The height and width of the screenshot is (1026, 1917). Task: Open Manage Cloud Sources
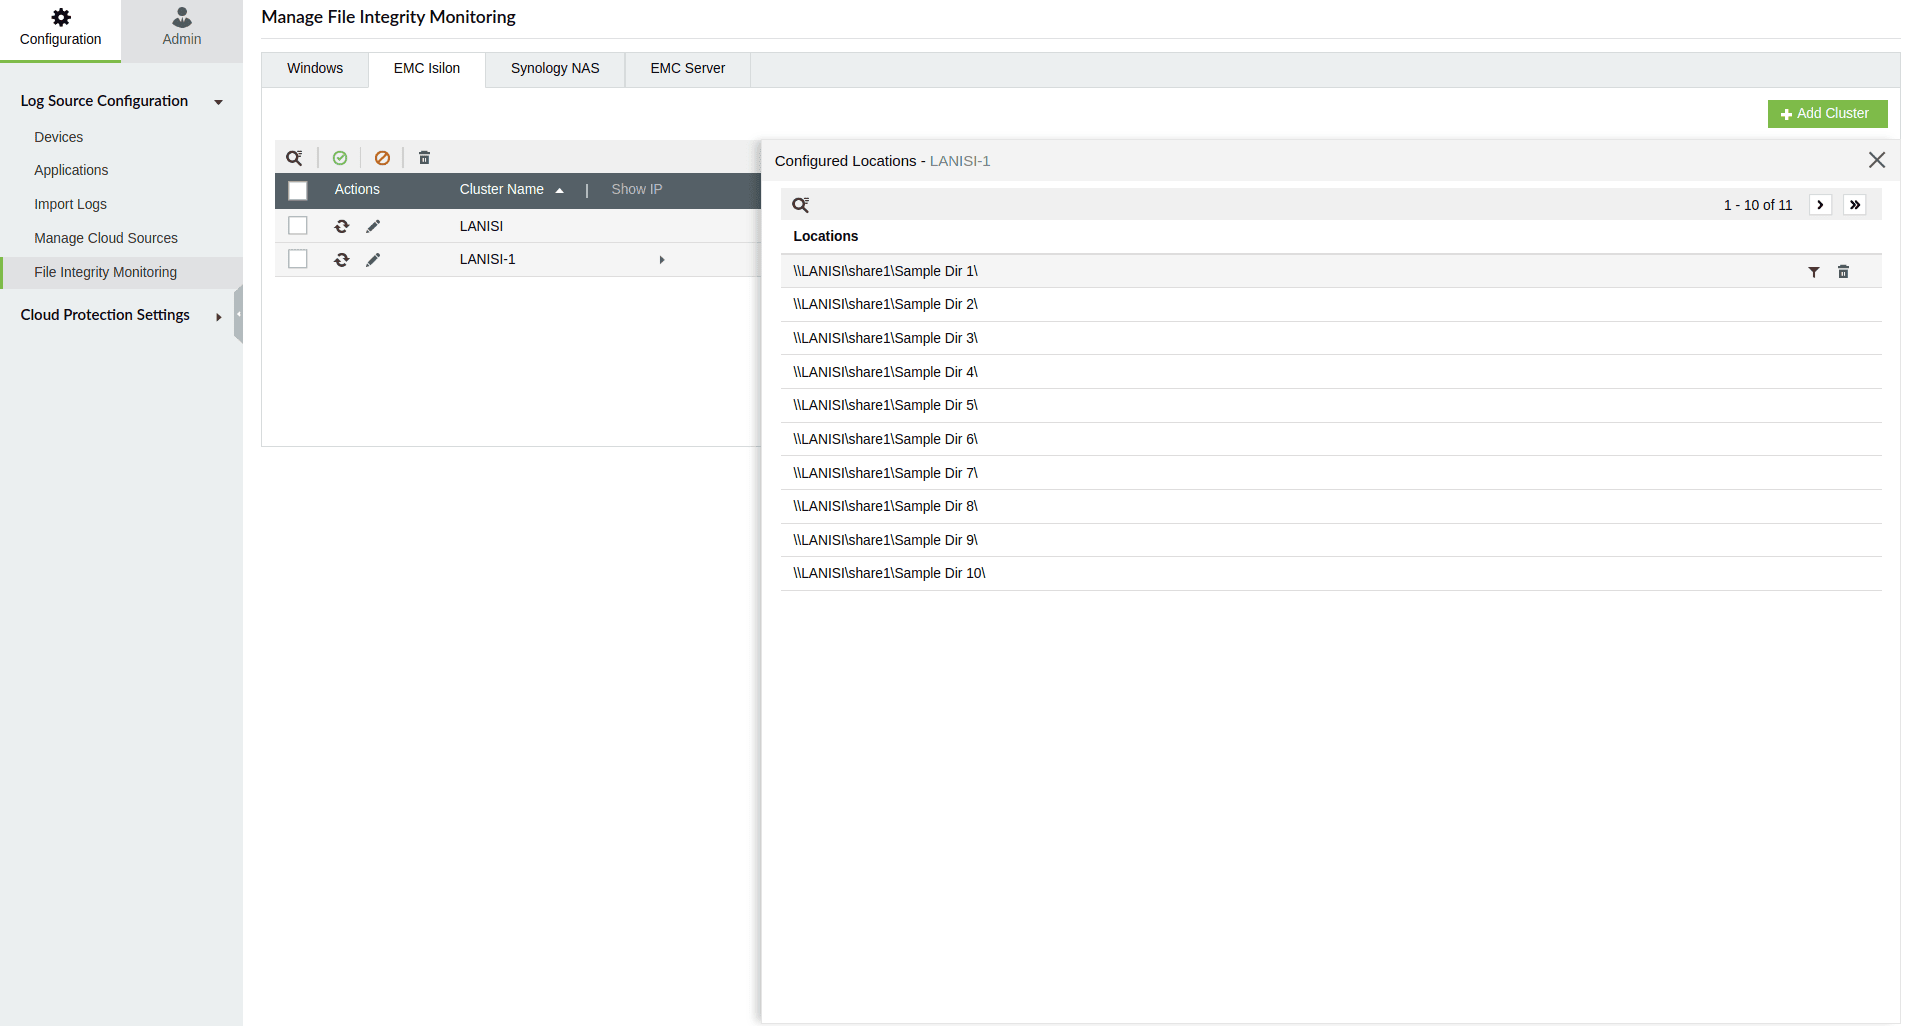click(106, 239)
